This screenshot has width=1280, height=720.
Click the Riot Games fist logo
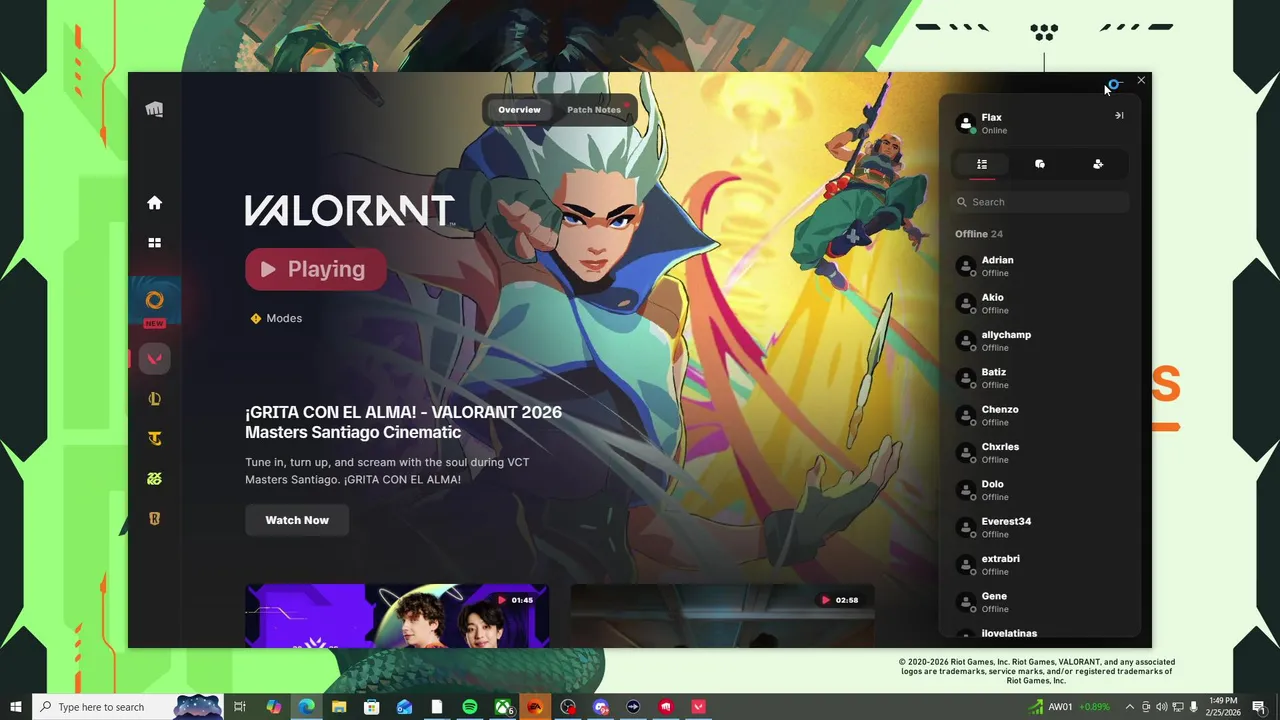154,109
